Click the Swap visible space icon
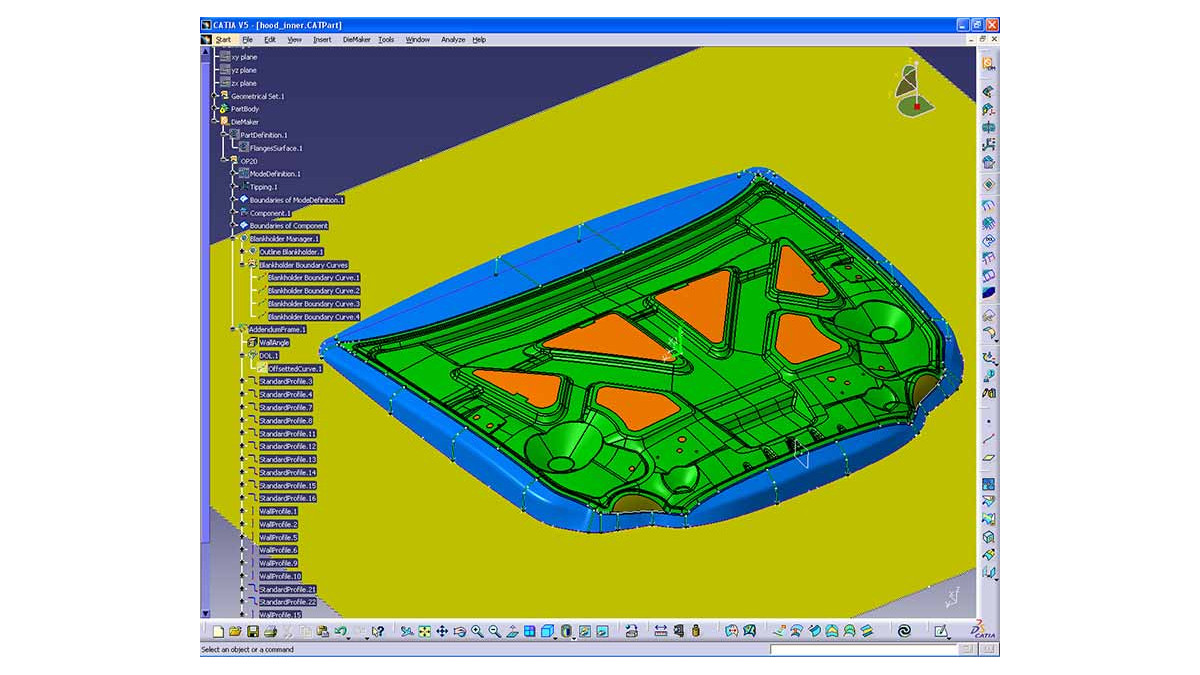Viewport: 1200px width, 675px height. point(602,632)
